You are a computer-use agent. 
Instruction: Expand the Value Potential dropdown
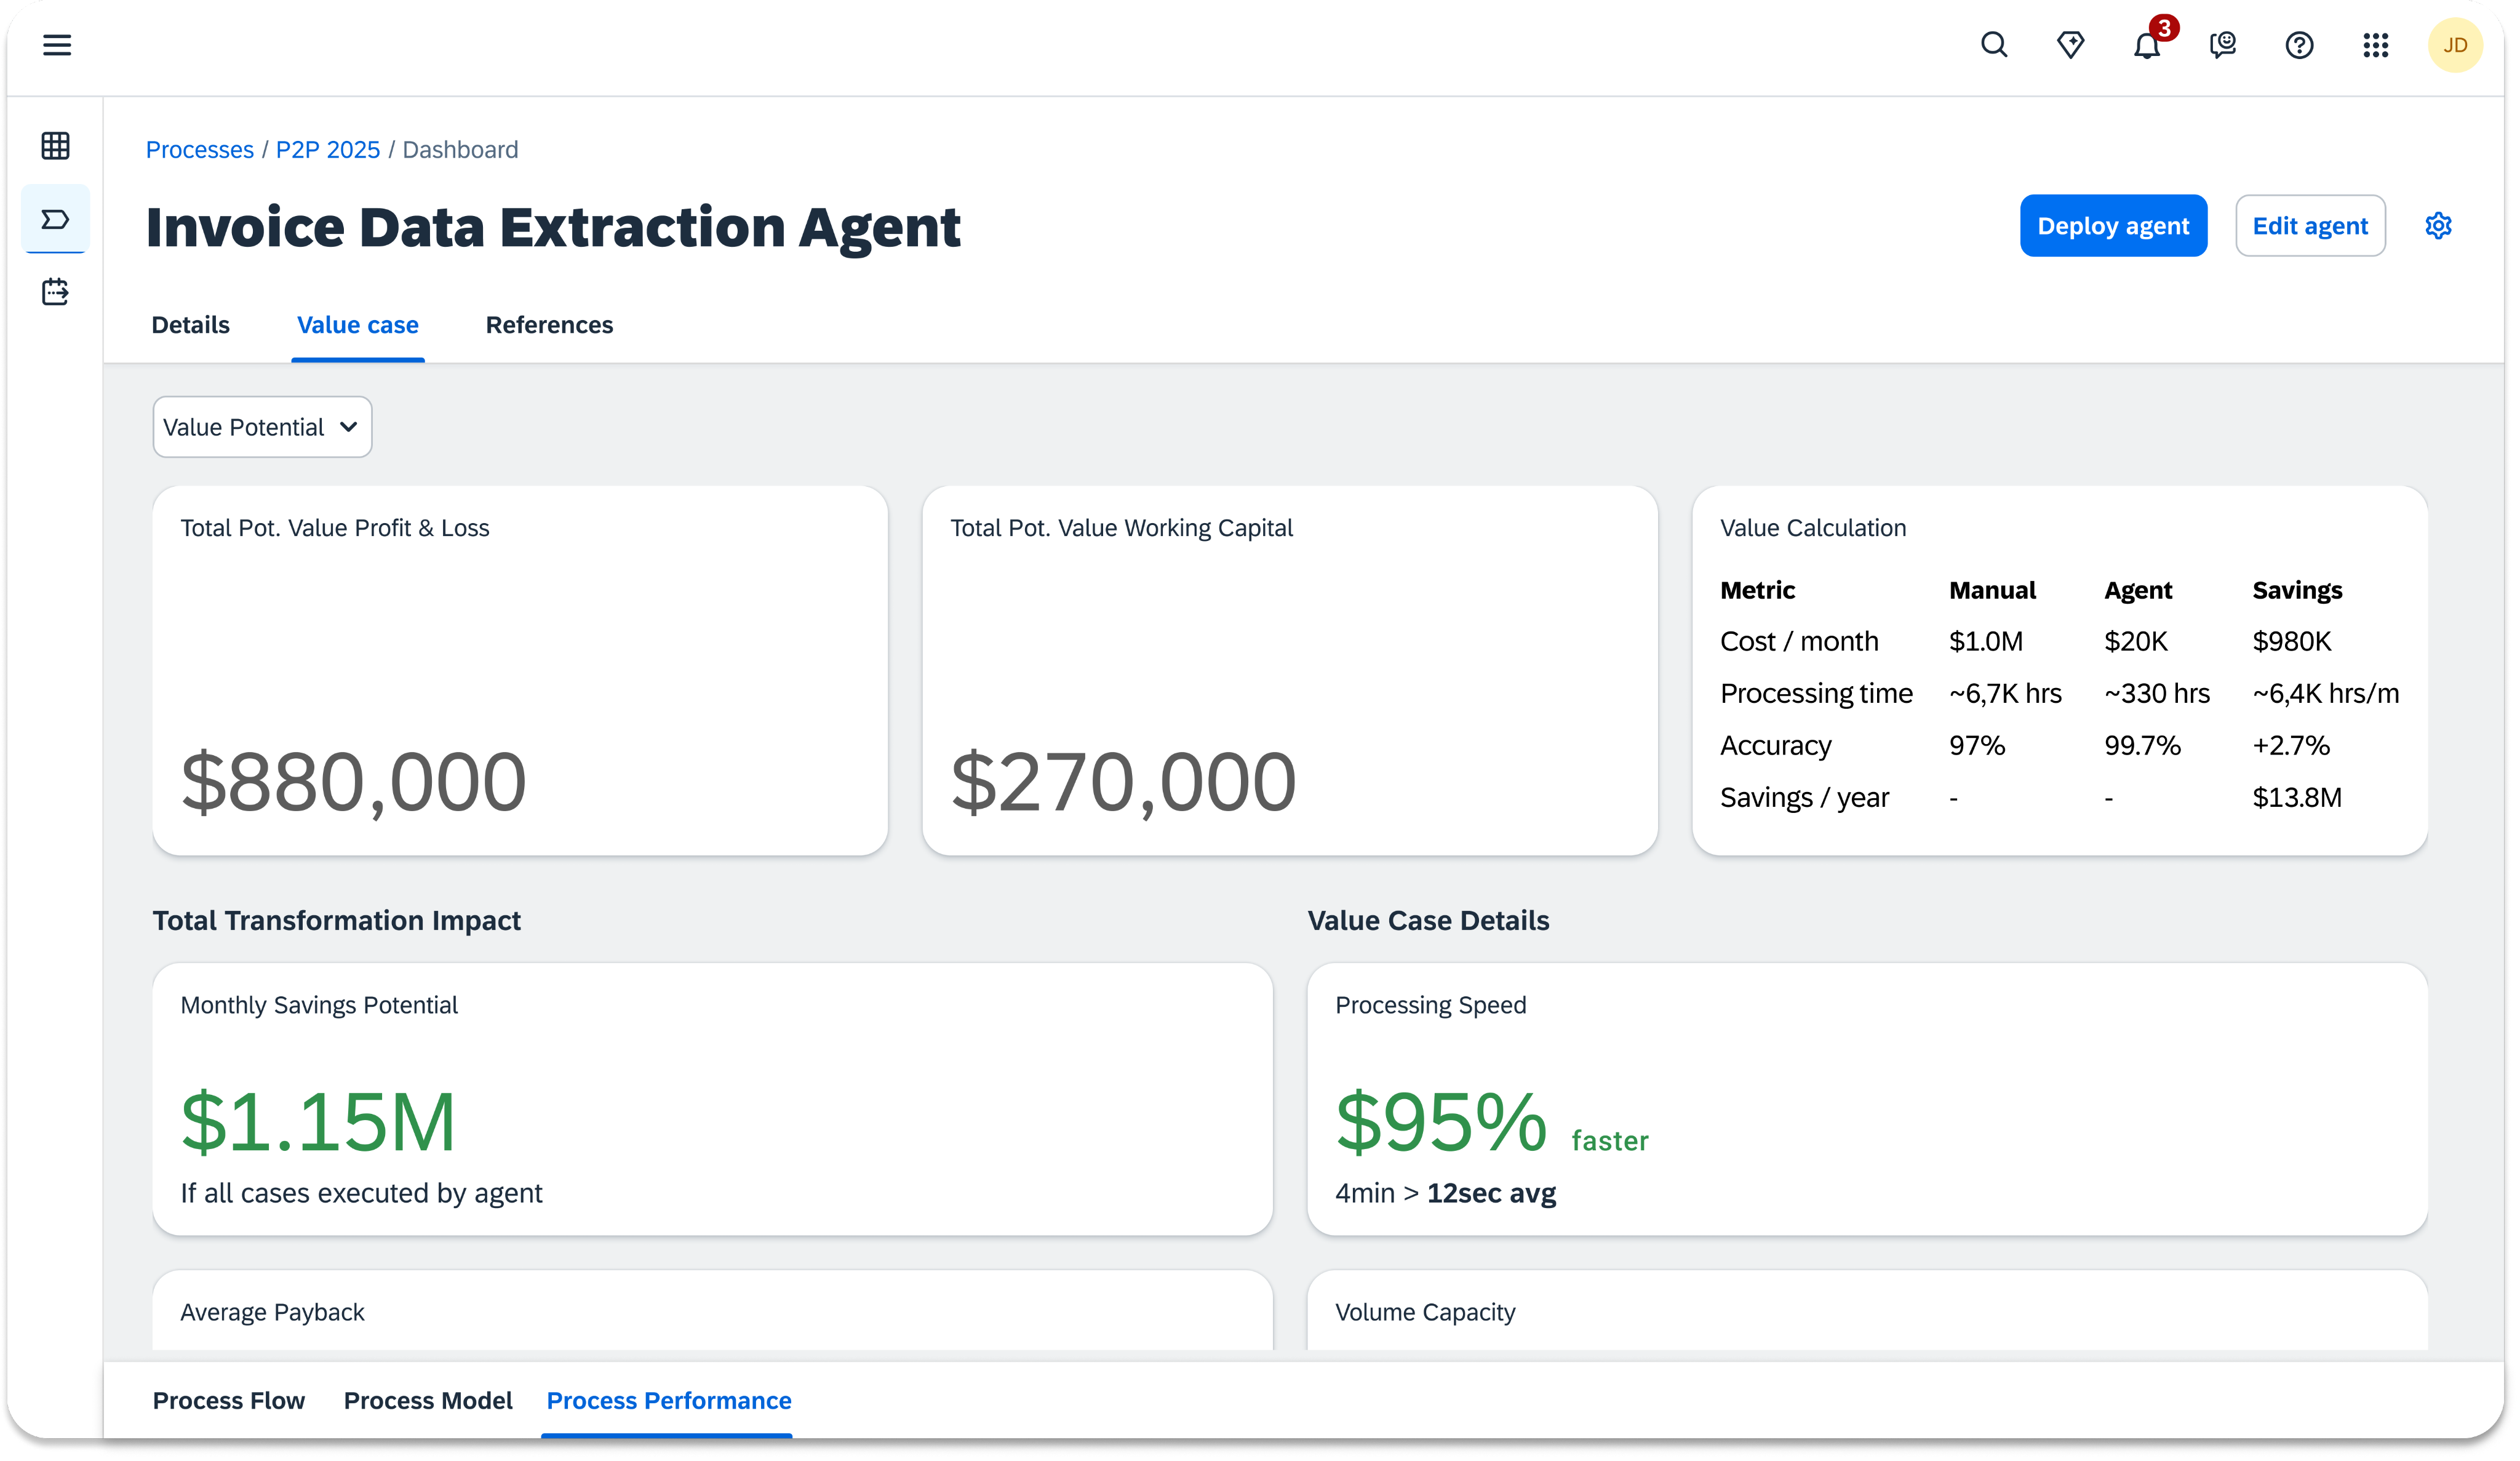pos(262,427)
